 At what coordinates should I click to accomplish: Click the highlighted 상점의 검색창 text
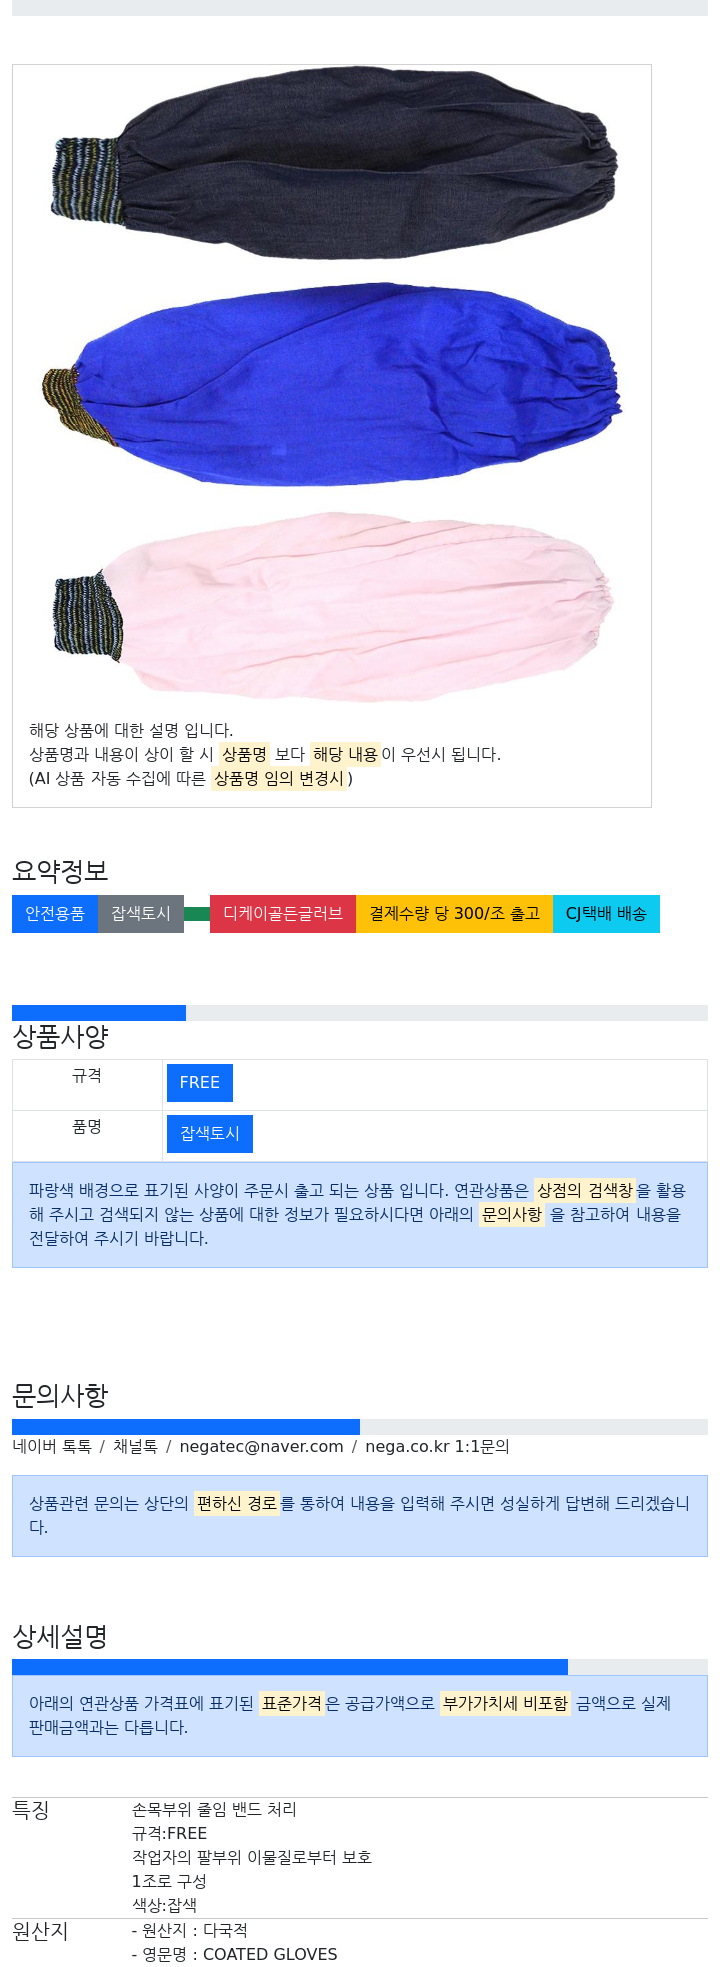click(585, 1190)
